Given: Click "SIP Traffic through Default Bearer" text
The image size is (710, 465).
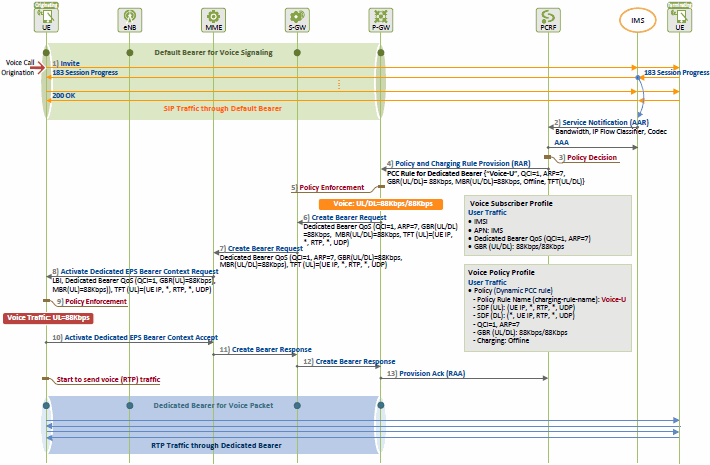Looking at the screenshot, I should click(x=222, y=109).
